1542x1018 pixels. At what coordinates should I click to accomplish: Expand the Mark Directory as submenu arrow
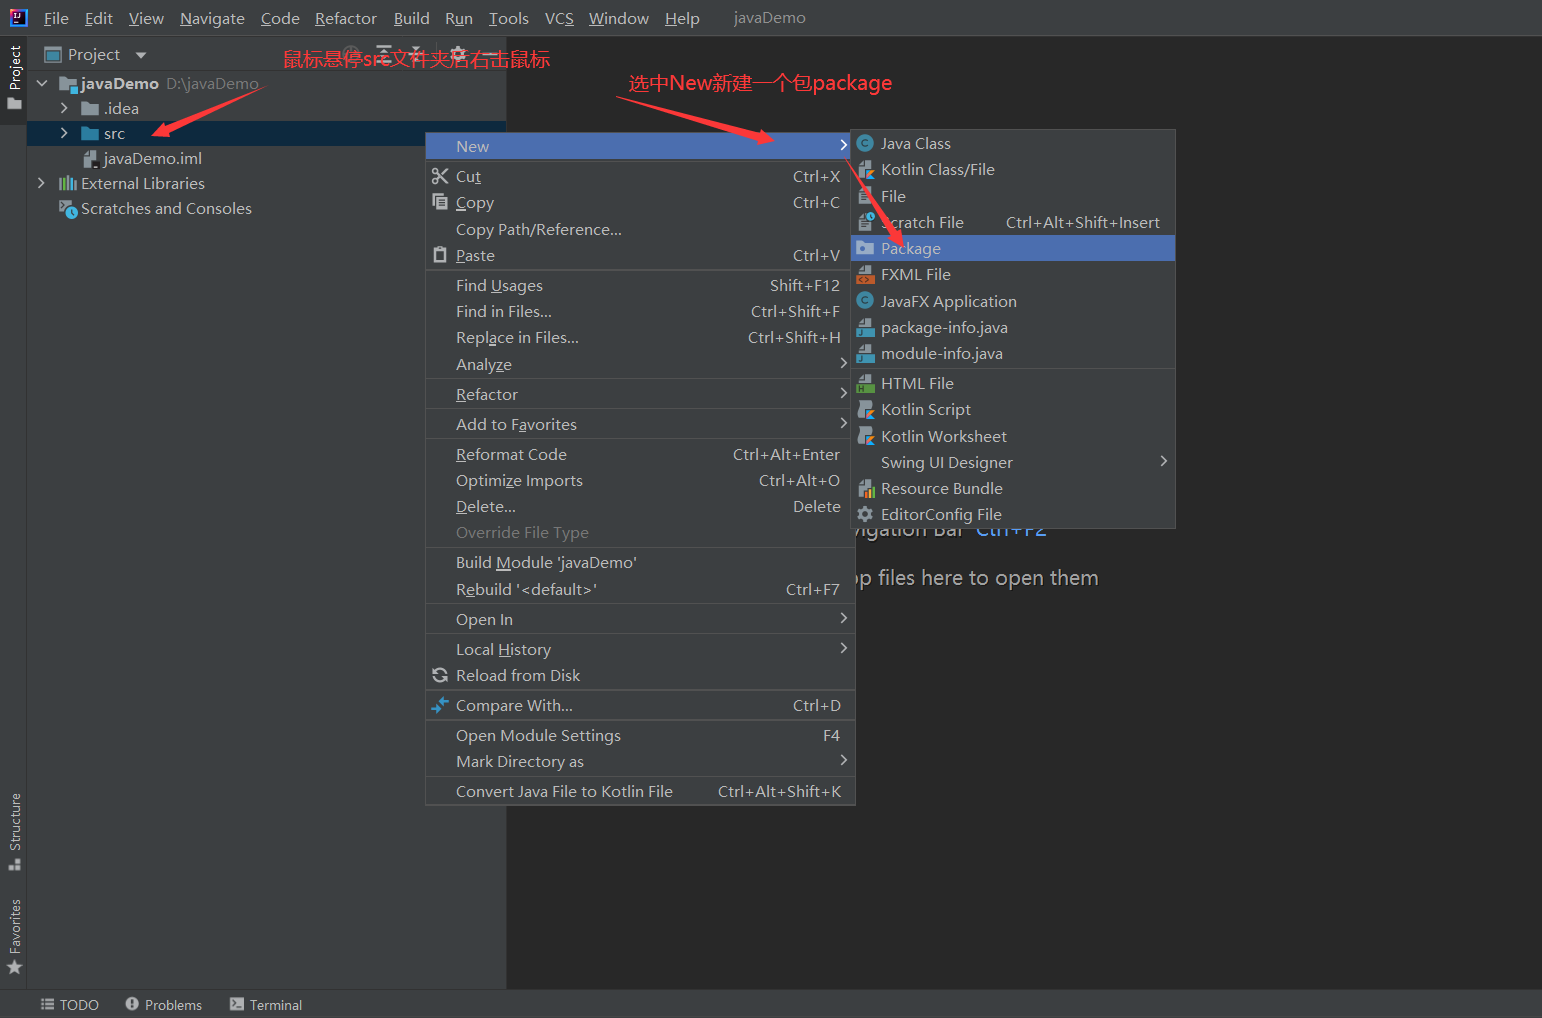[844, 760]
